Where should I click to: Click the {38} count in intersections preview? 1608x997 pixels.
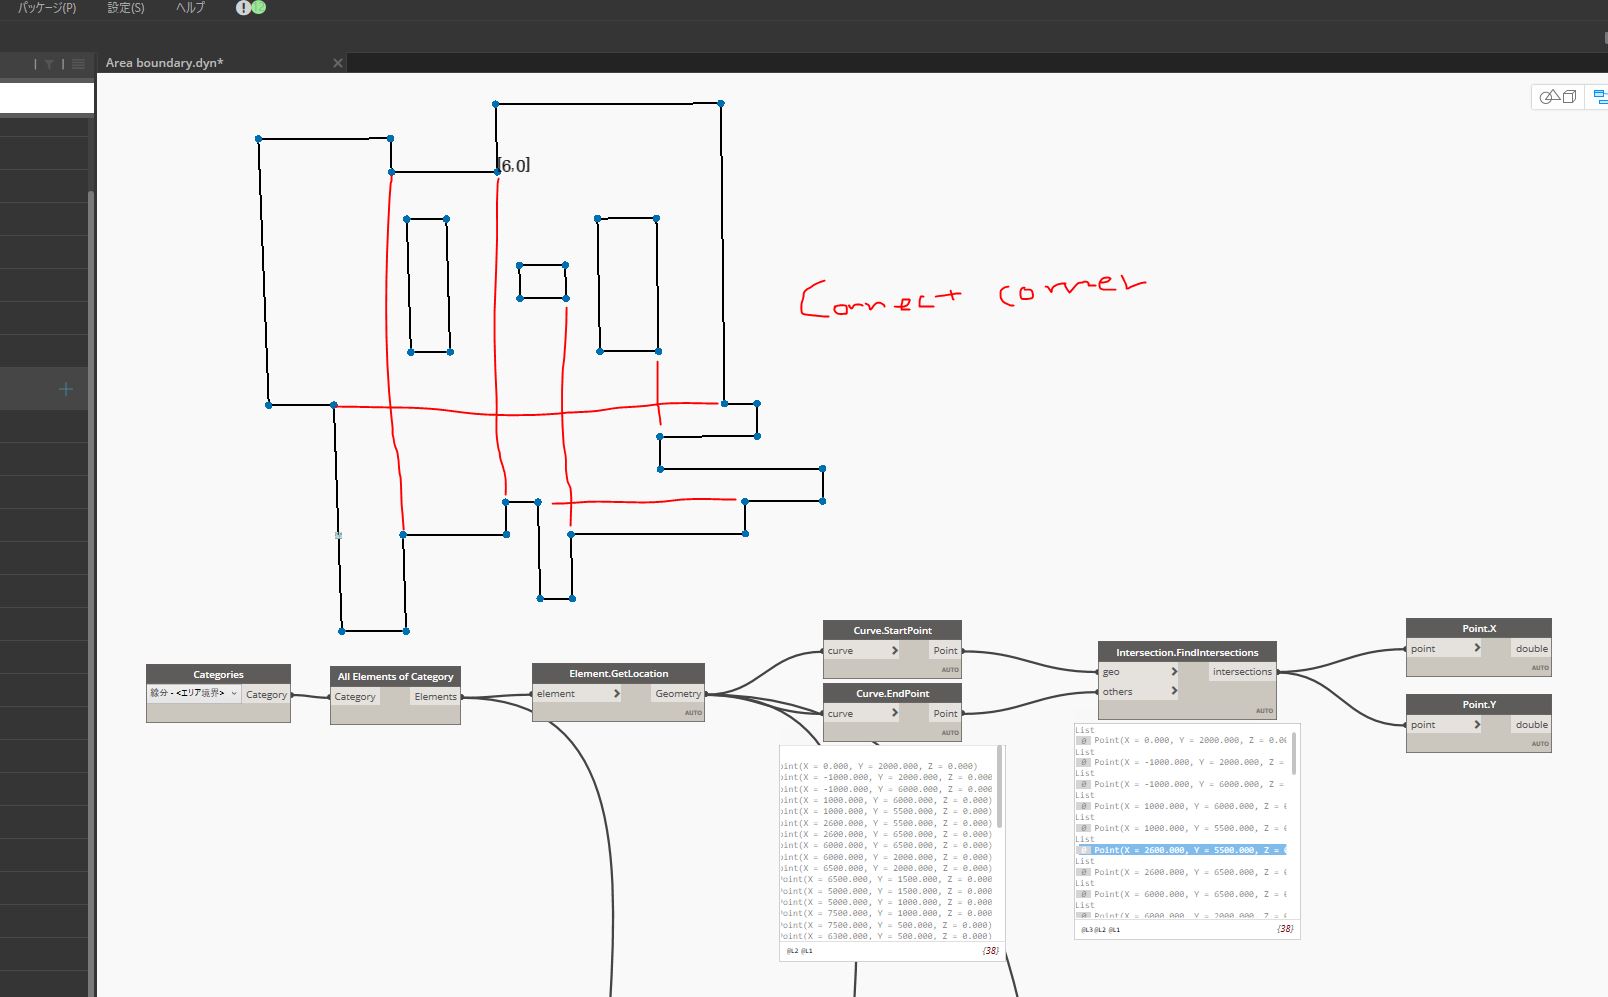pos(1285,929)
